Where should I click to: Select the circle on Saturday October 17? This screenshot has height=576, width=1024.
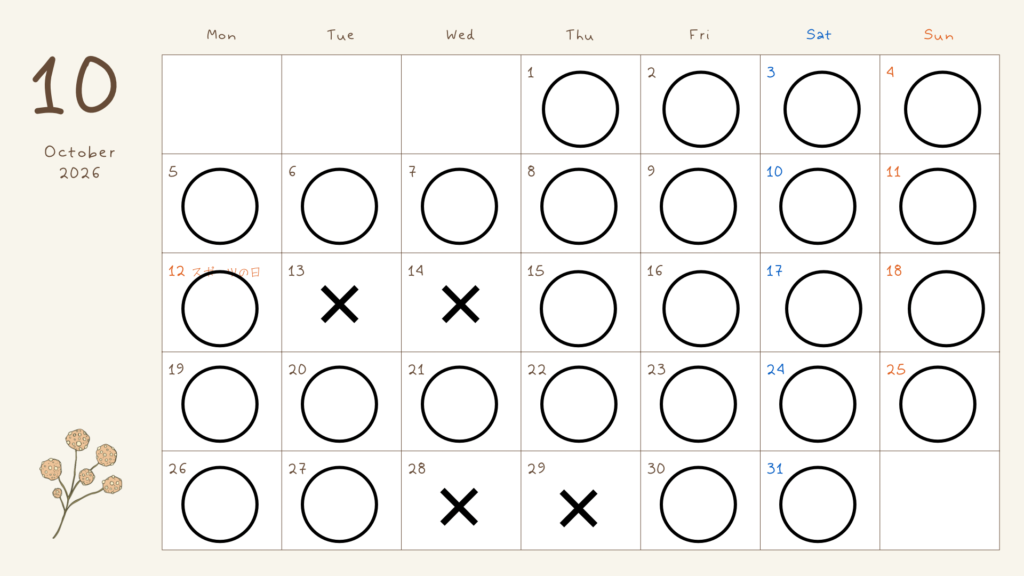point(824,308)
